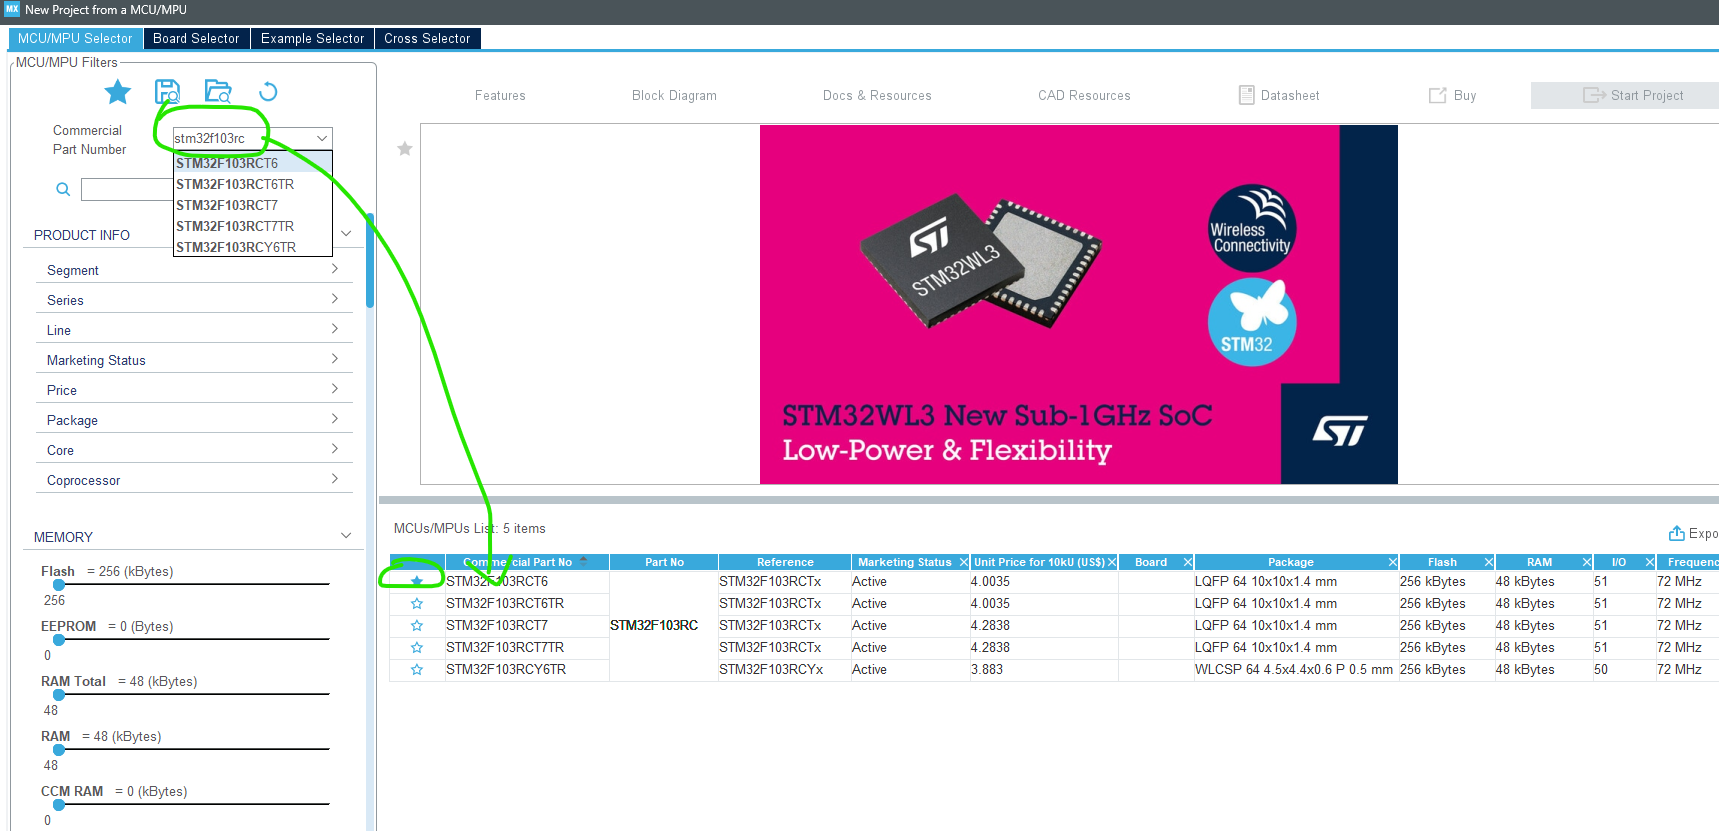Remove the I/O column via its X

(1650, 562)
